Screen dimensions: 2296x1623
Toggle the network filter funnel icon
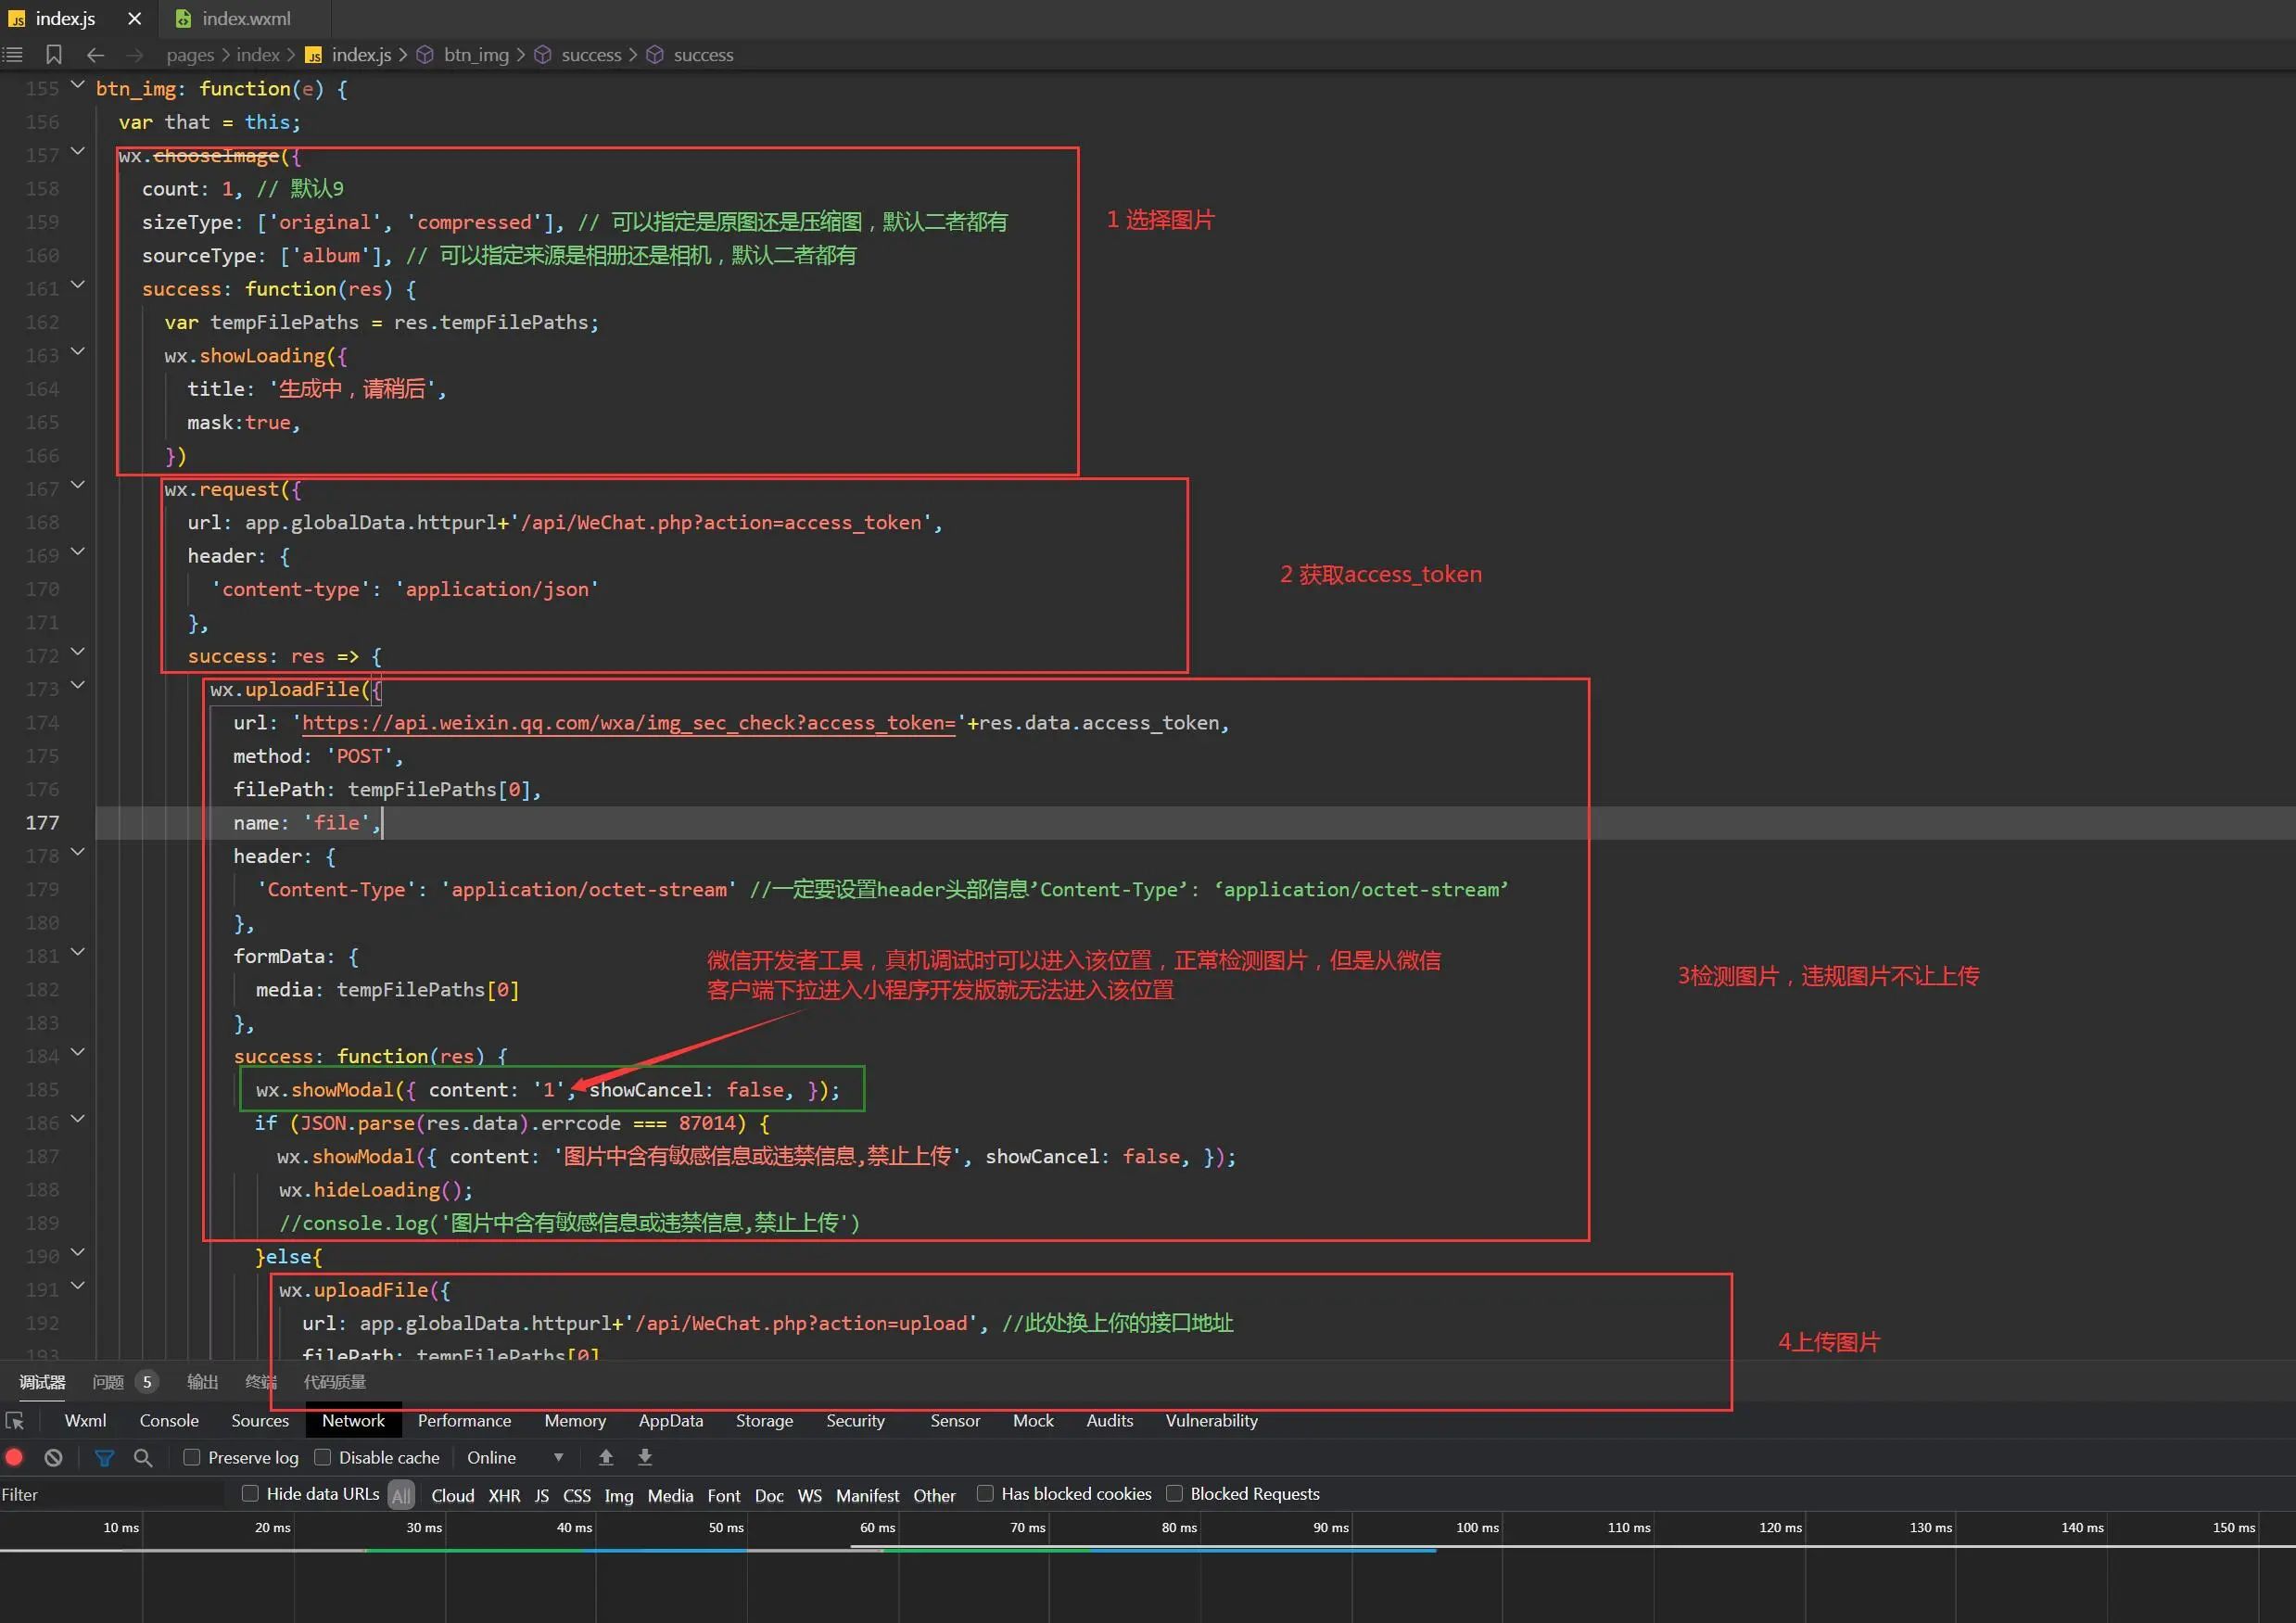pyautogui.click(x=104, y=1457)
